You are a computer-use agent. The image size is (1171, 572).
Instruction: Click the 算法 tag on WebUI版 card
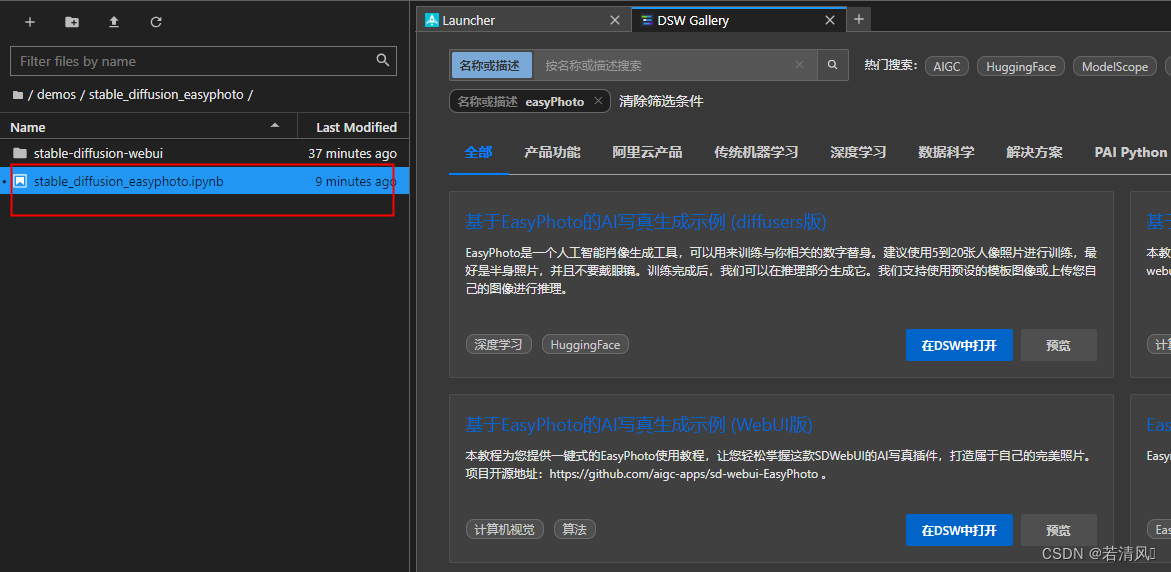tap(574, 529)
